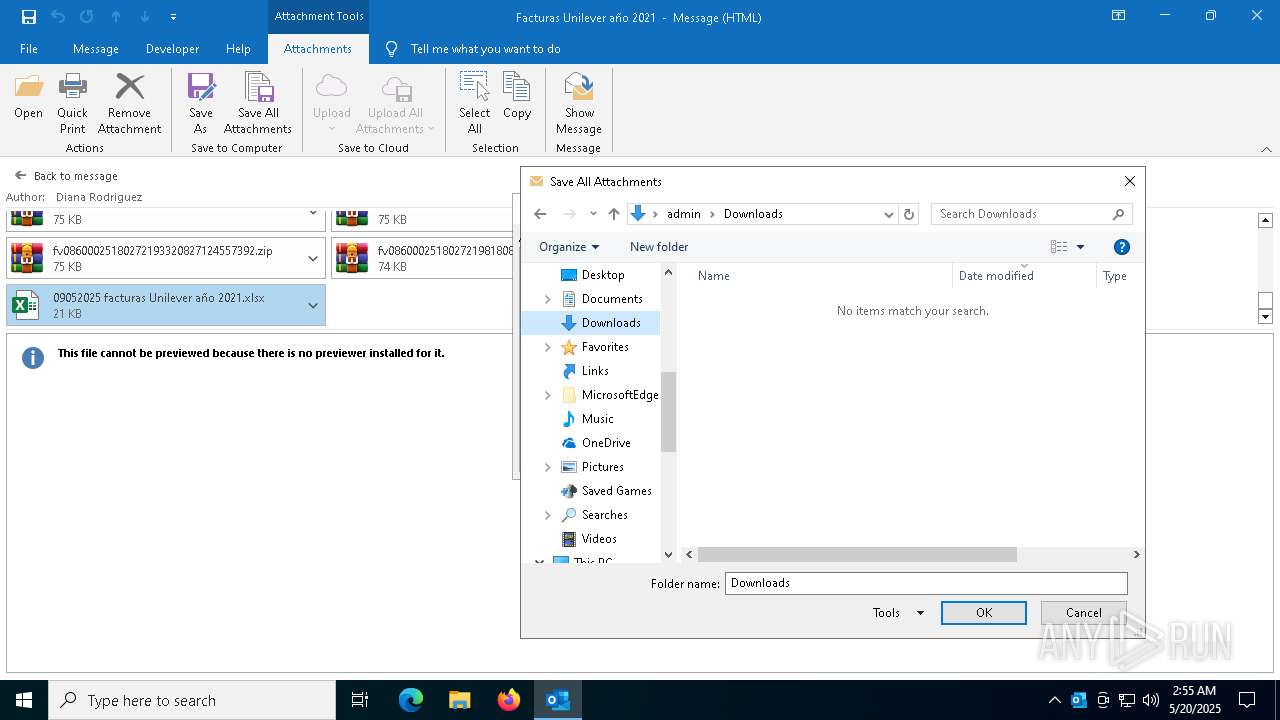Click the Save icon in title bar

point(29,17)
